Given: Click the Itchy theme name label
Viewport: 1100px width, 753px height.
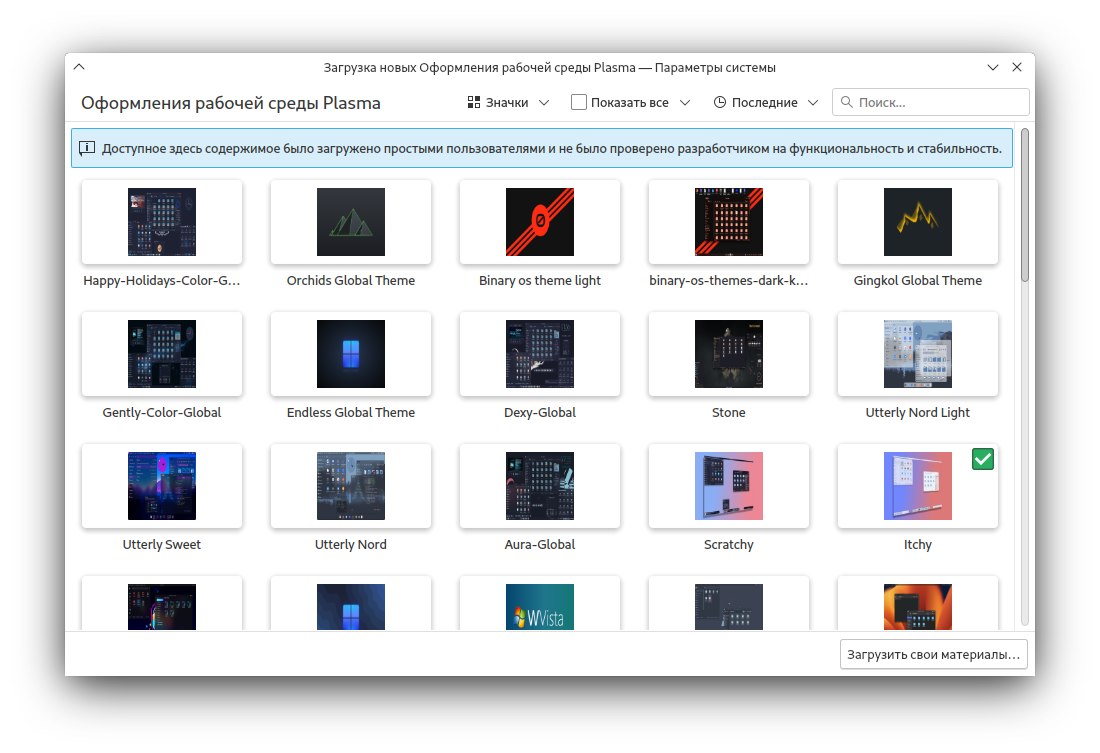Looking at the screenshot, I should tap(918, 545).
